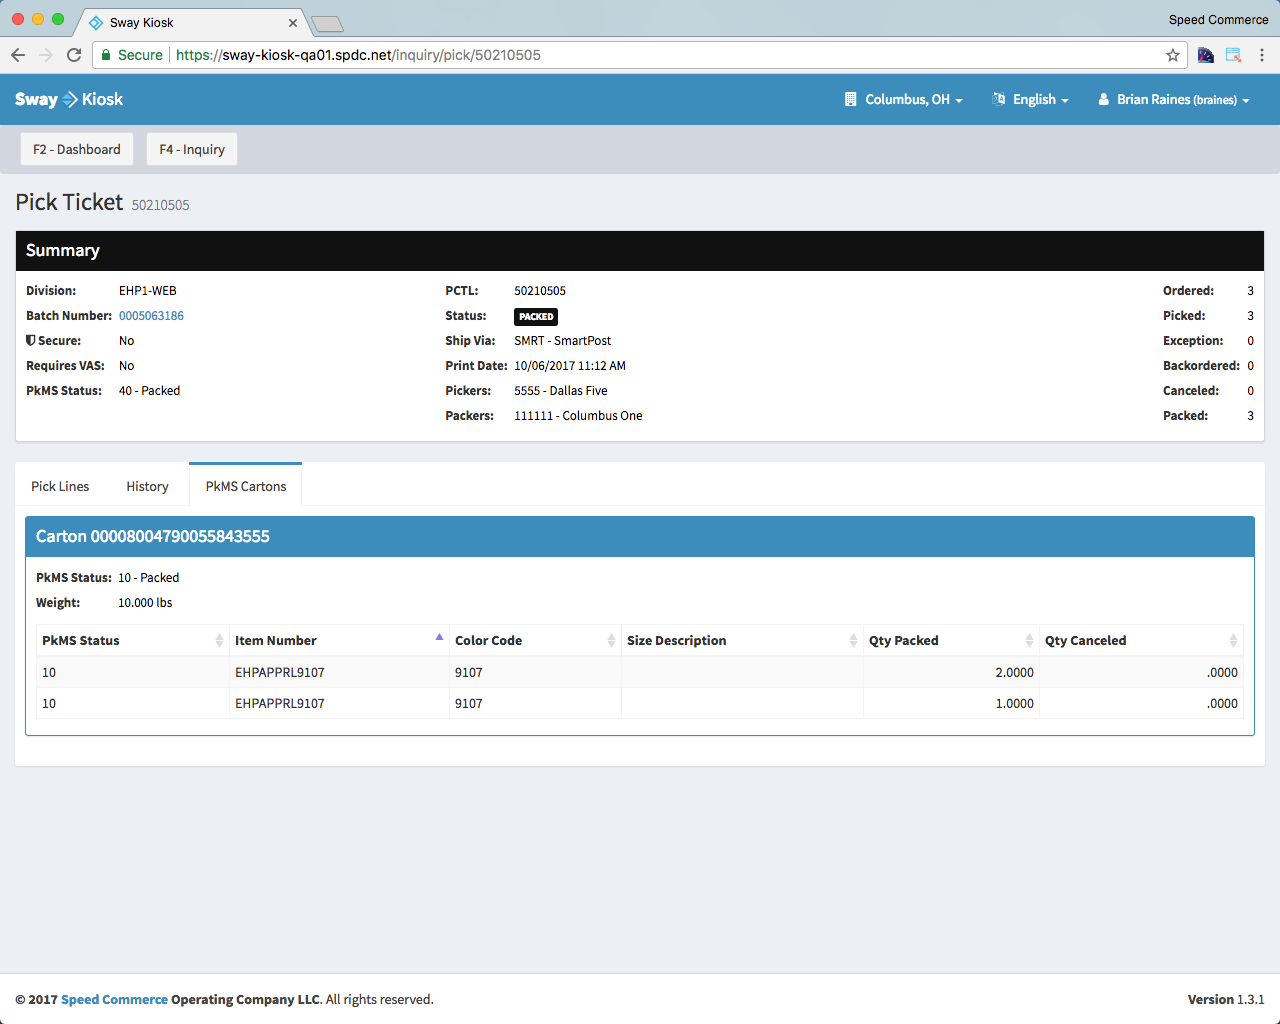The width and height of the screenshot is (1280, 1024).
Task: Sort table by PkMS Status column
Action: click(132, 640)
